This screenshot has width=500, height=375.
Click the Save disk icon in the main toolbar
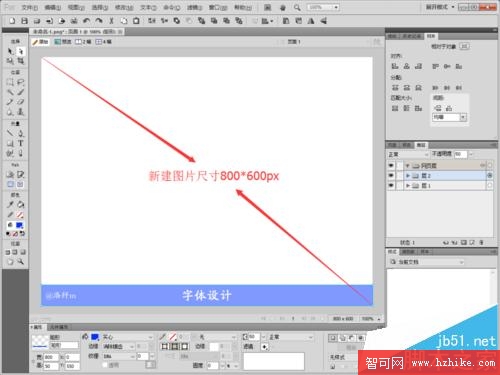coord(24,21)
